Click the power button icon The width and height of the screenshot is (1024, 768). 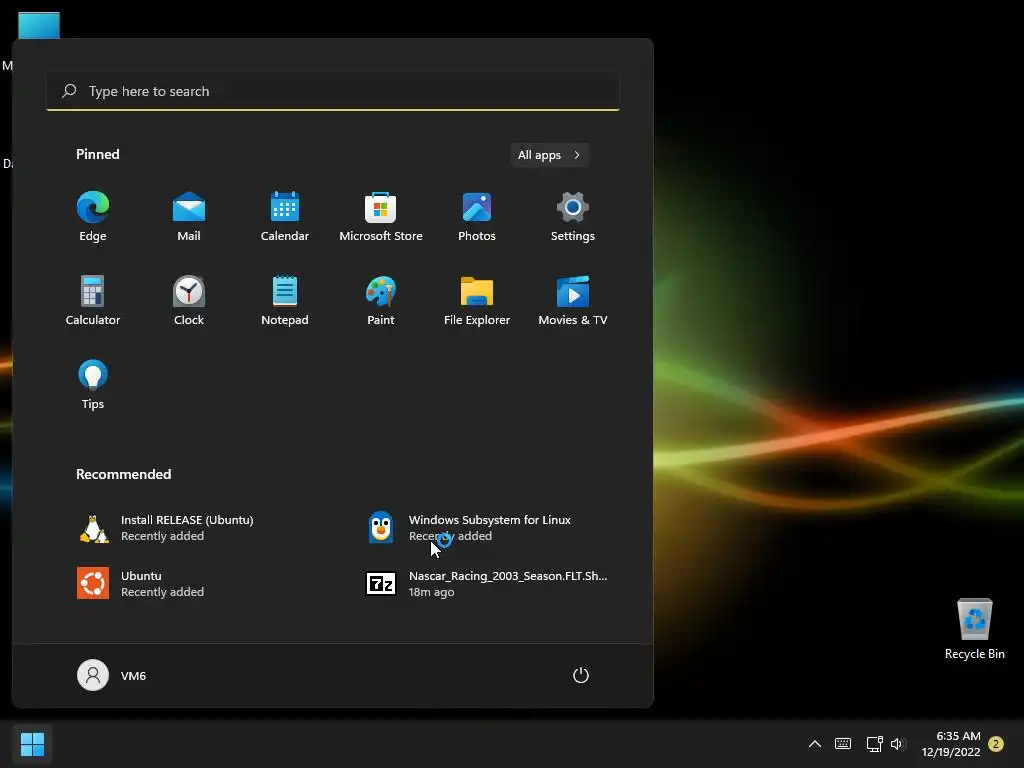[x=581, y=675]
